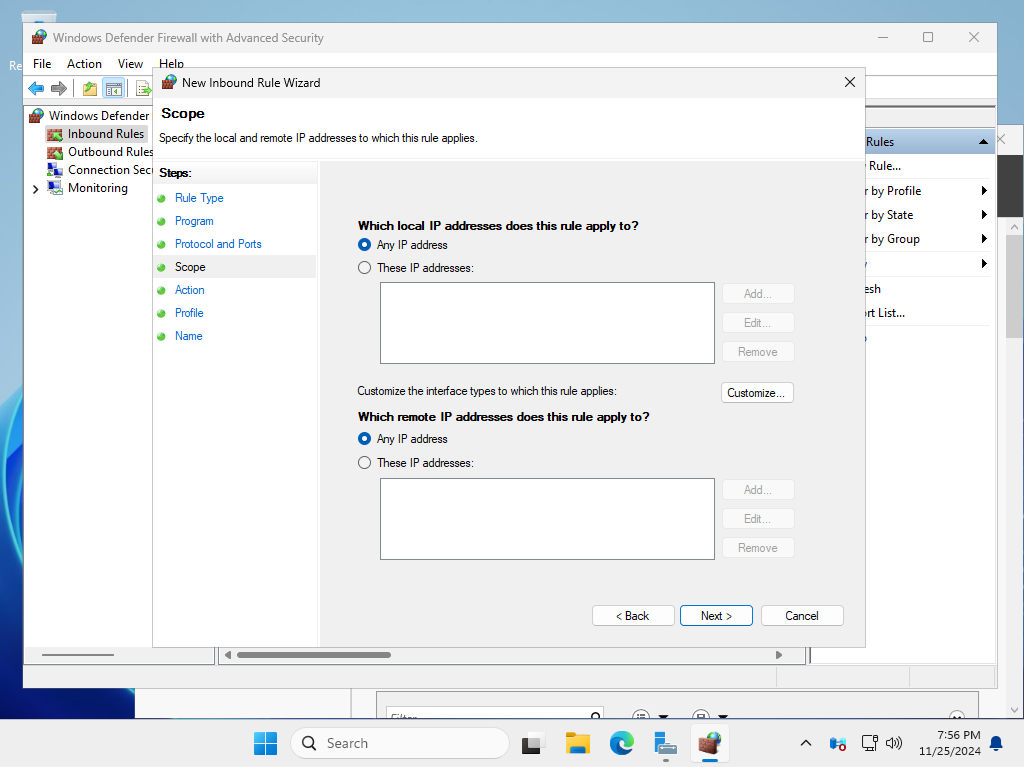1024x767 pixels.
Task: Open the View menu
Action: (130, 63)
